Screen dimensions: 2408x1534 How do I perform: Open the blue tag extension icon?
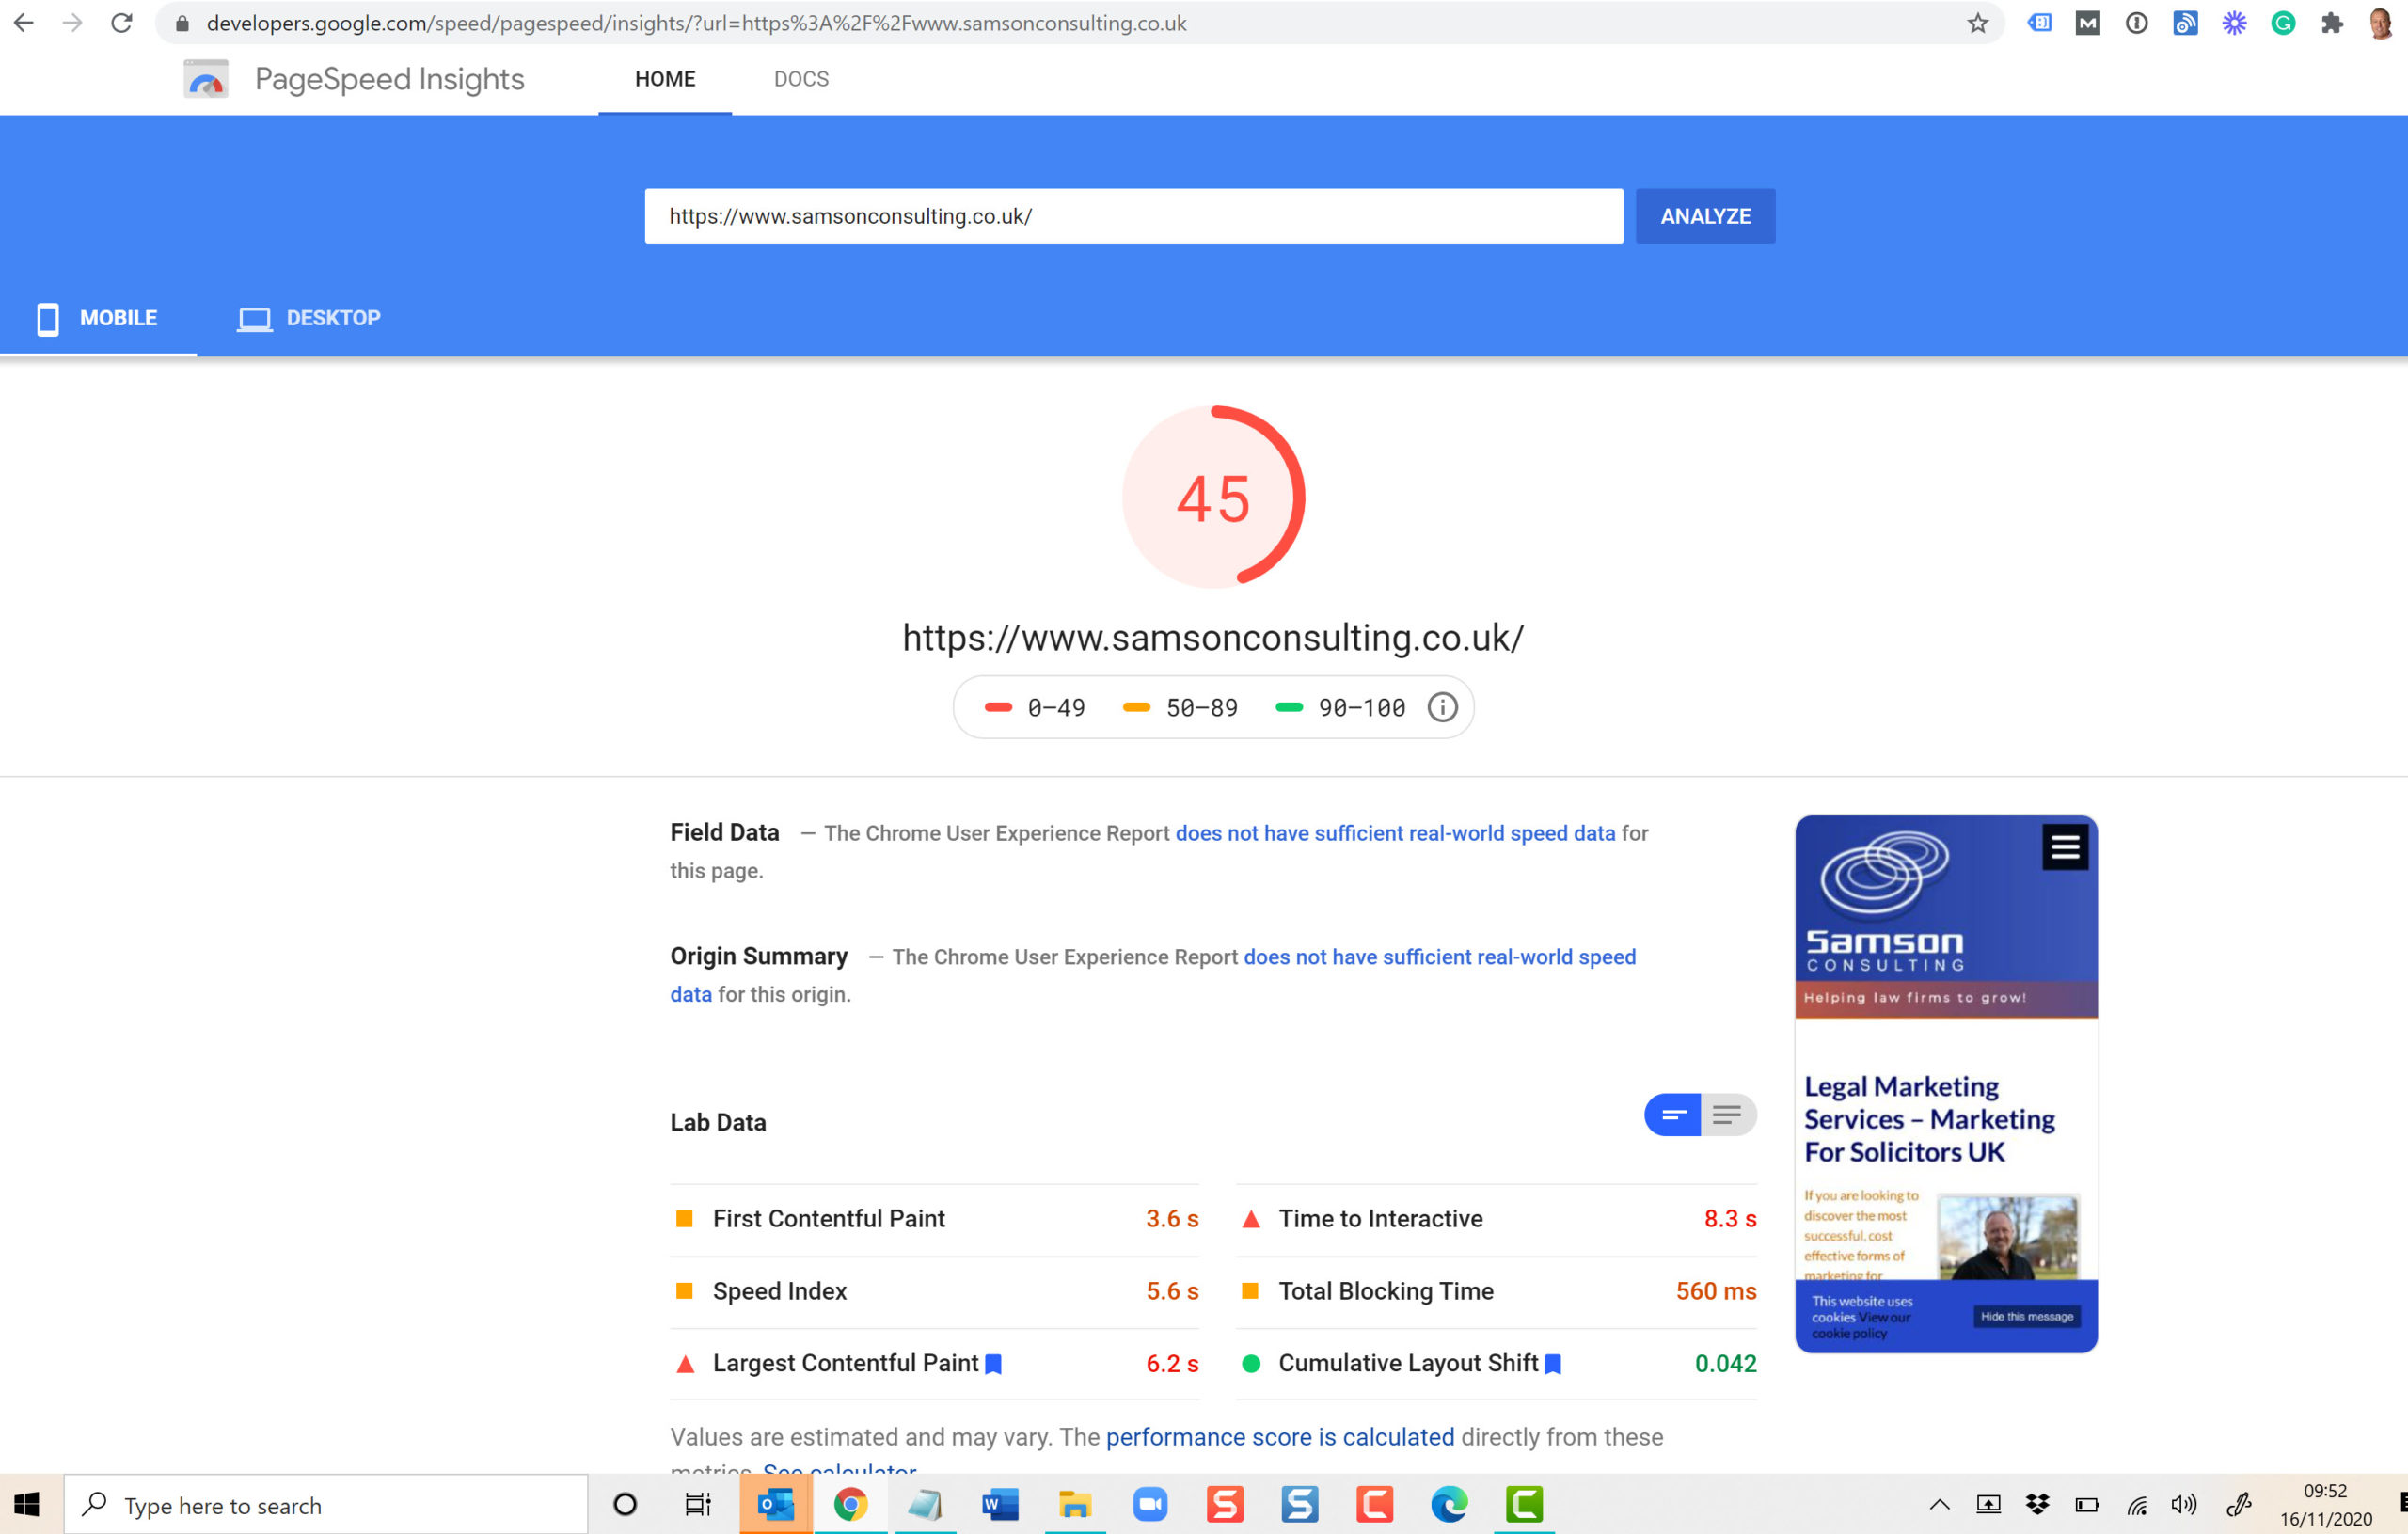[x=2039, y=23]
